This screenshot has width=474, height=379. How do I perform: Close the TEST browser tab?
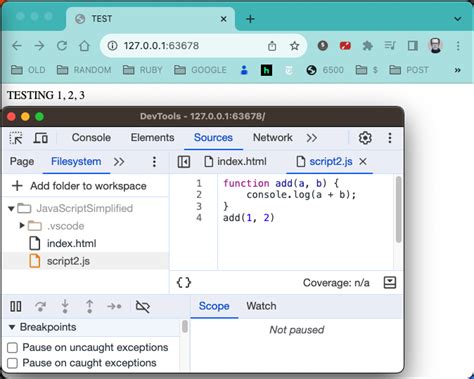click(224, 19)
